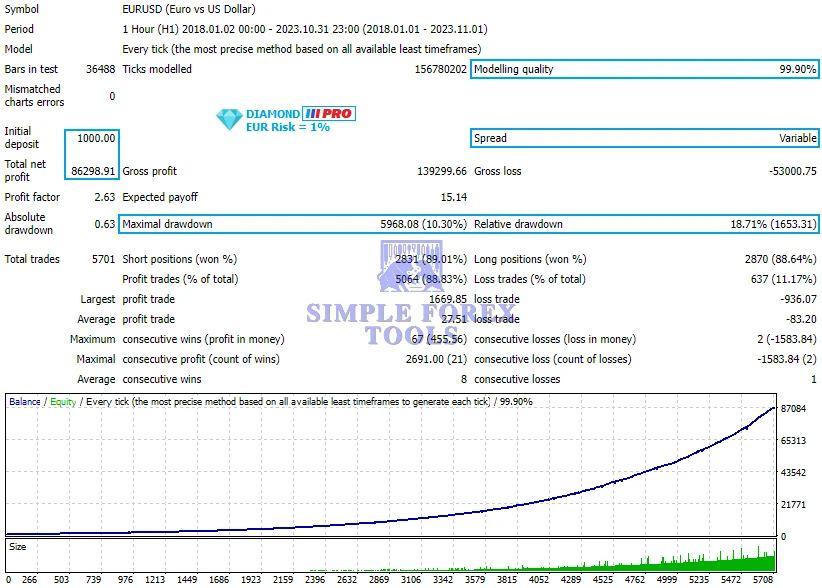This screenshot has width=822, height=588.
Task: Select the Spread Variable box
Action: (x=645, y=138)
